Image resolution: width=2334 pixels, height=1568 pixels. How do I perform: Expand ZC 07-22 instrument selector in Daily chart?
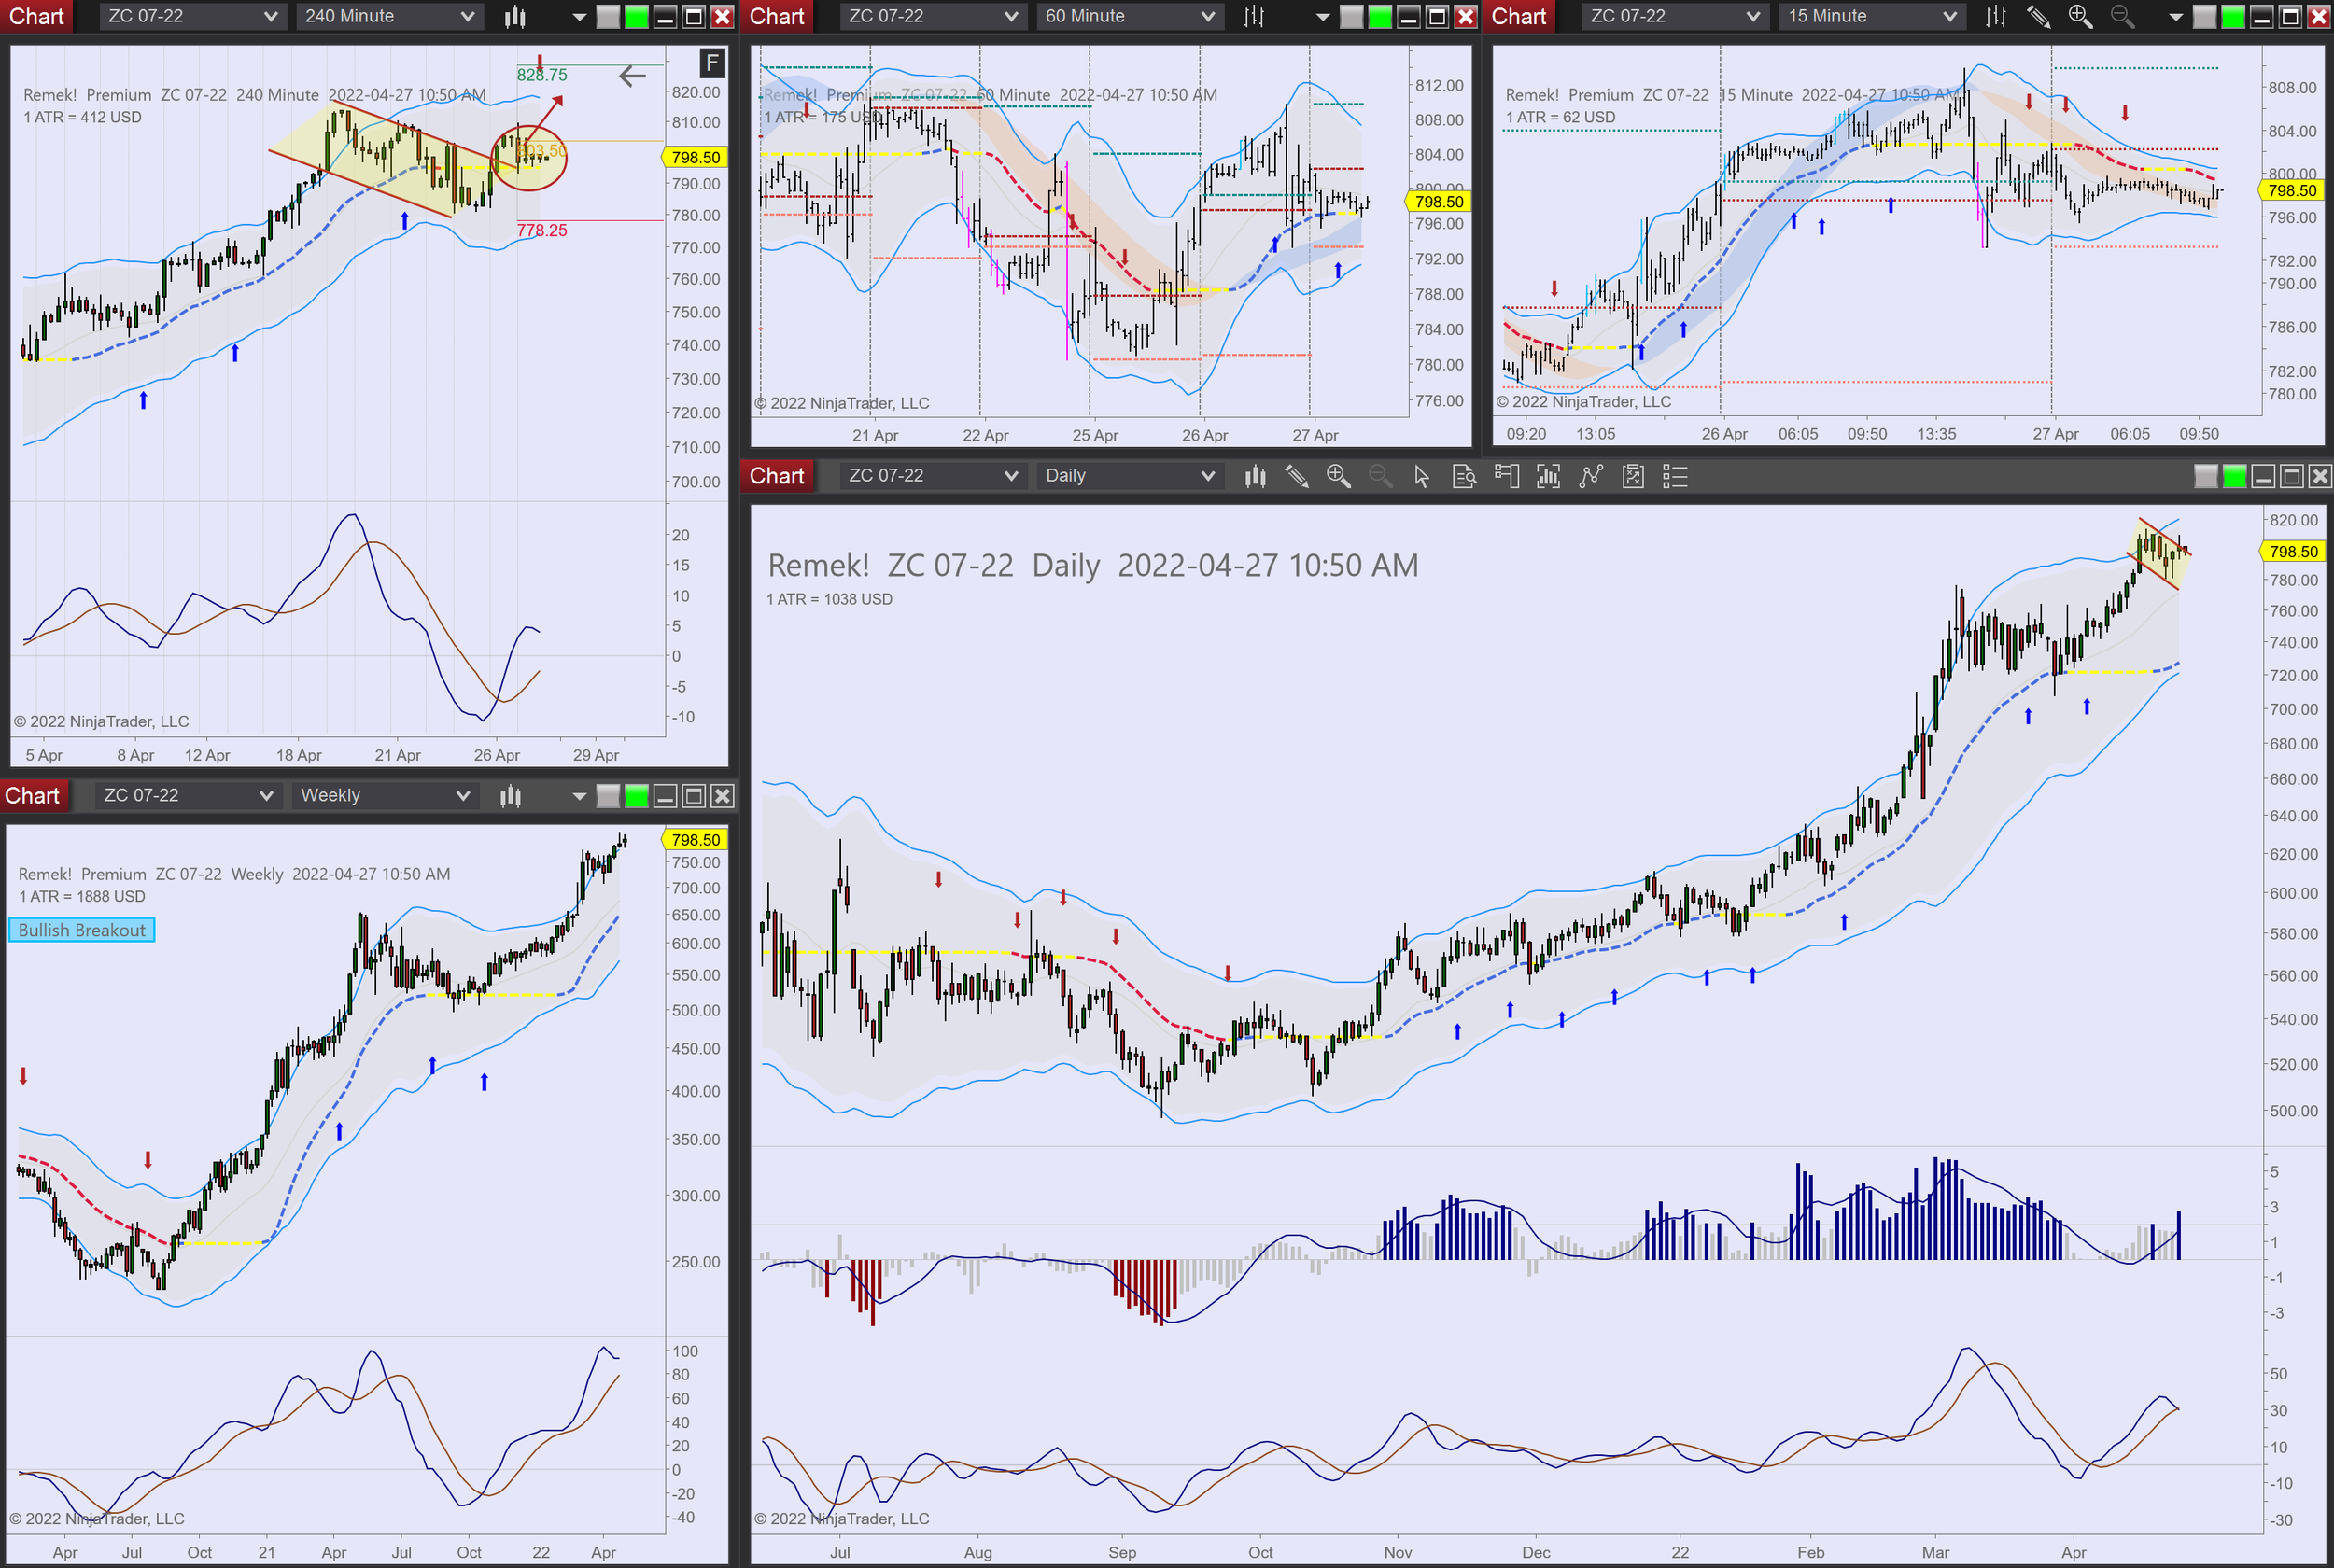coord(931,476)
